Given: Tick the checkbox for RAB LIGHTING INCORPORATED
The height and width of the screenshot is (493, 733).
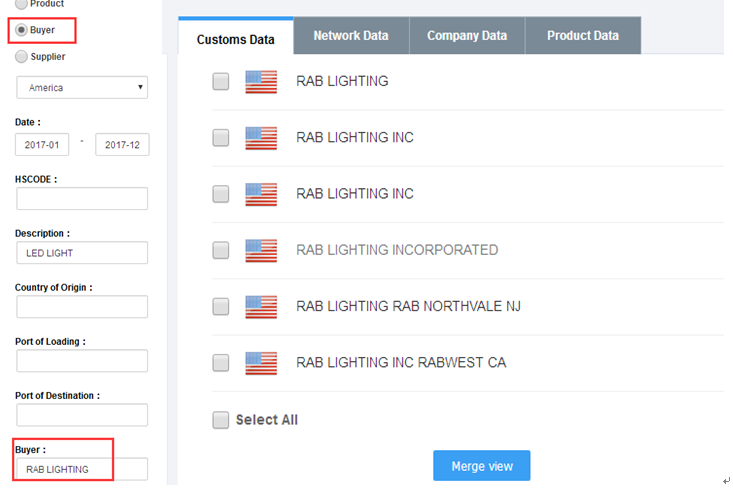Looking at the screenshot, I should pyautogui.click(x=221, y=250).
